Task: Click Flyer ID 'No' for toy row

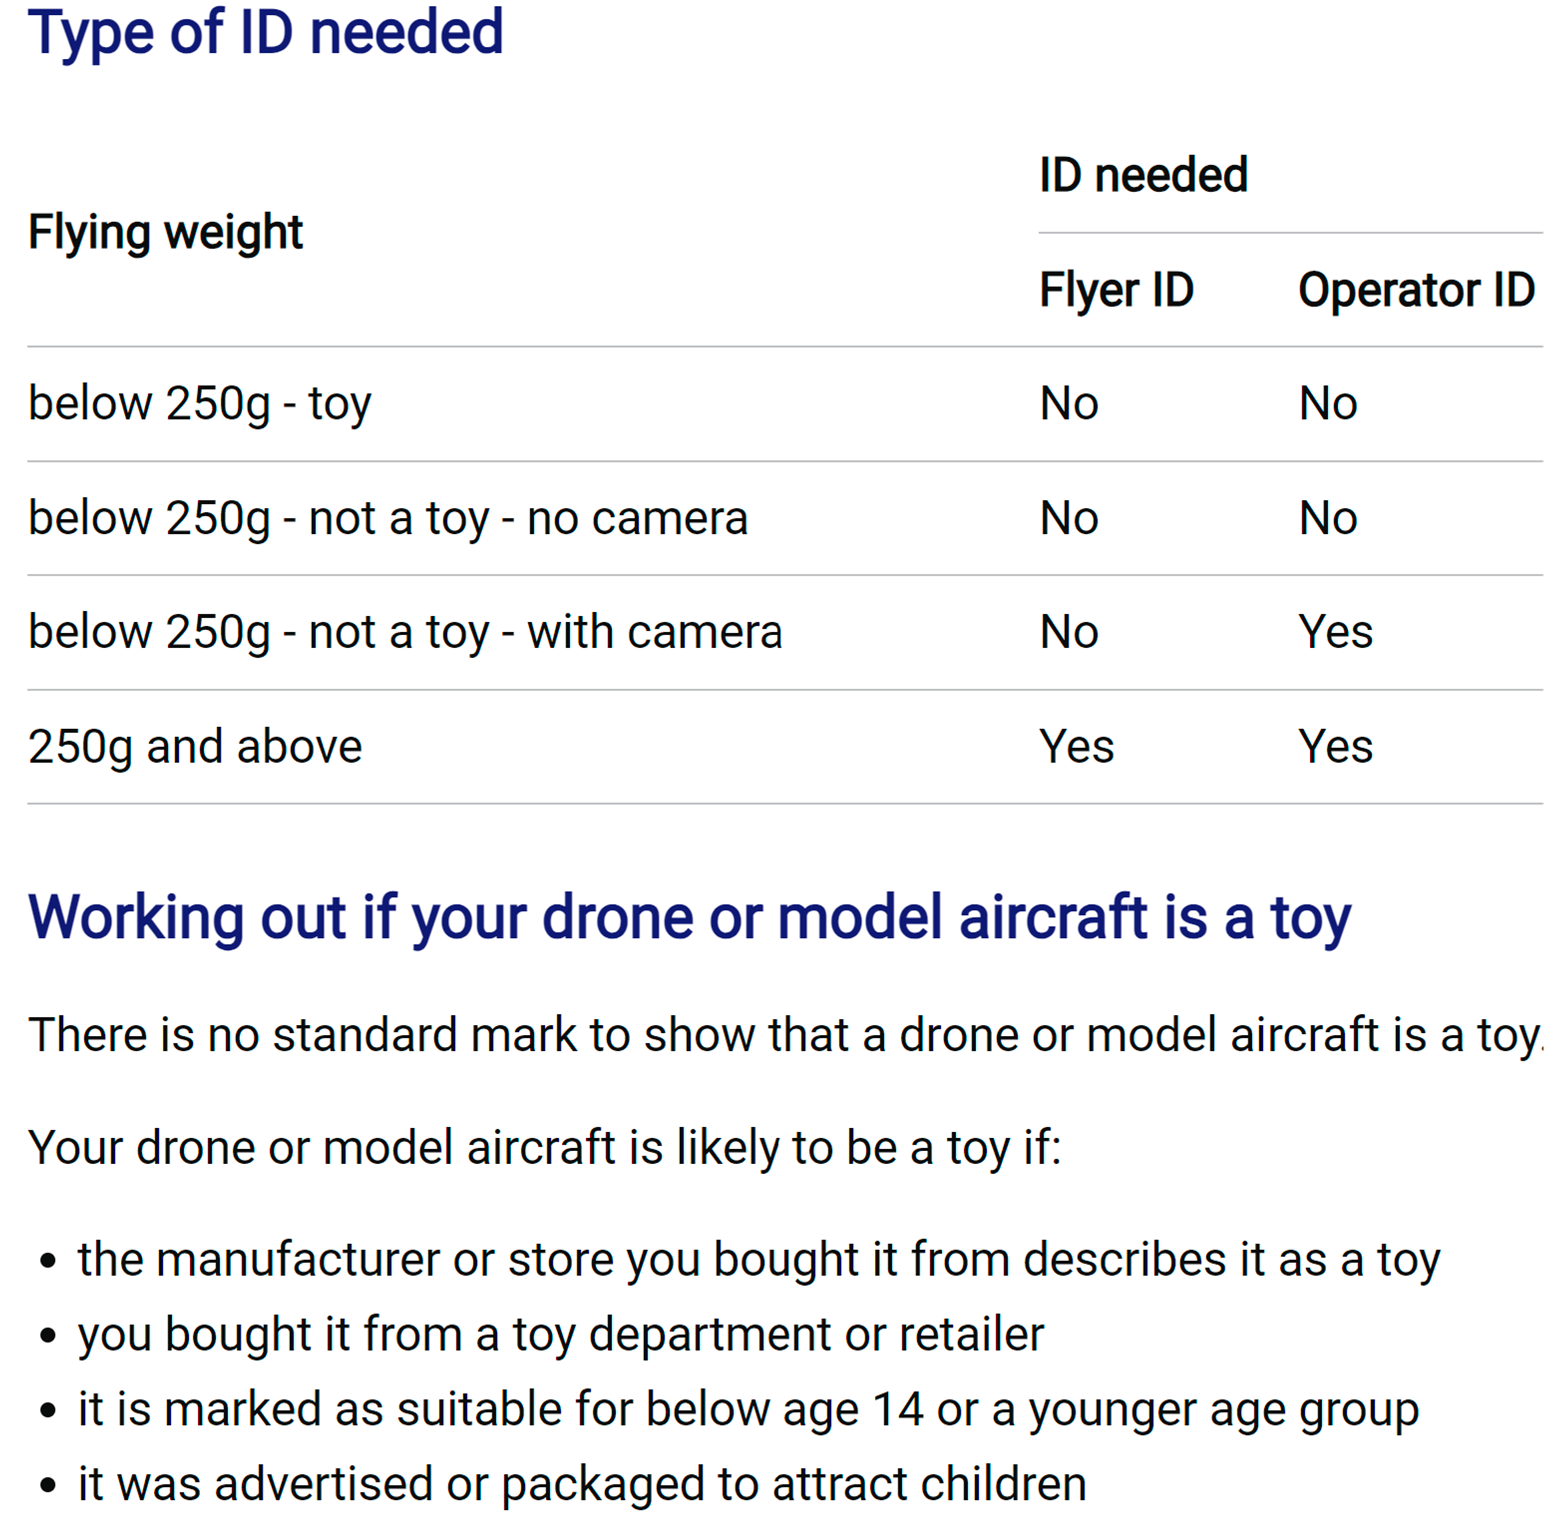Action: pos(1069,404)
